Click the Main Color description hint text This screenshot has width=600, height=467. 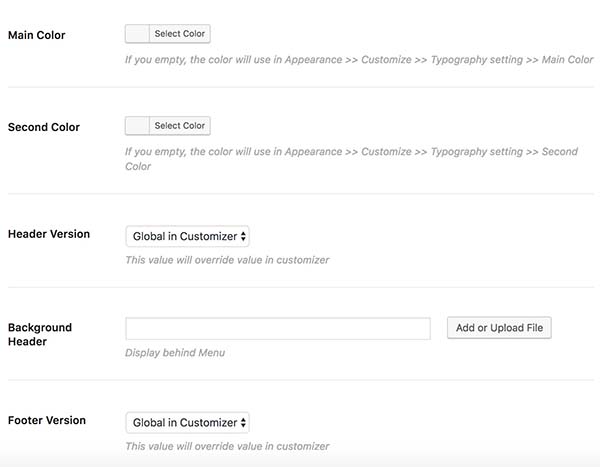(359, 60)
